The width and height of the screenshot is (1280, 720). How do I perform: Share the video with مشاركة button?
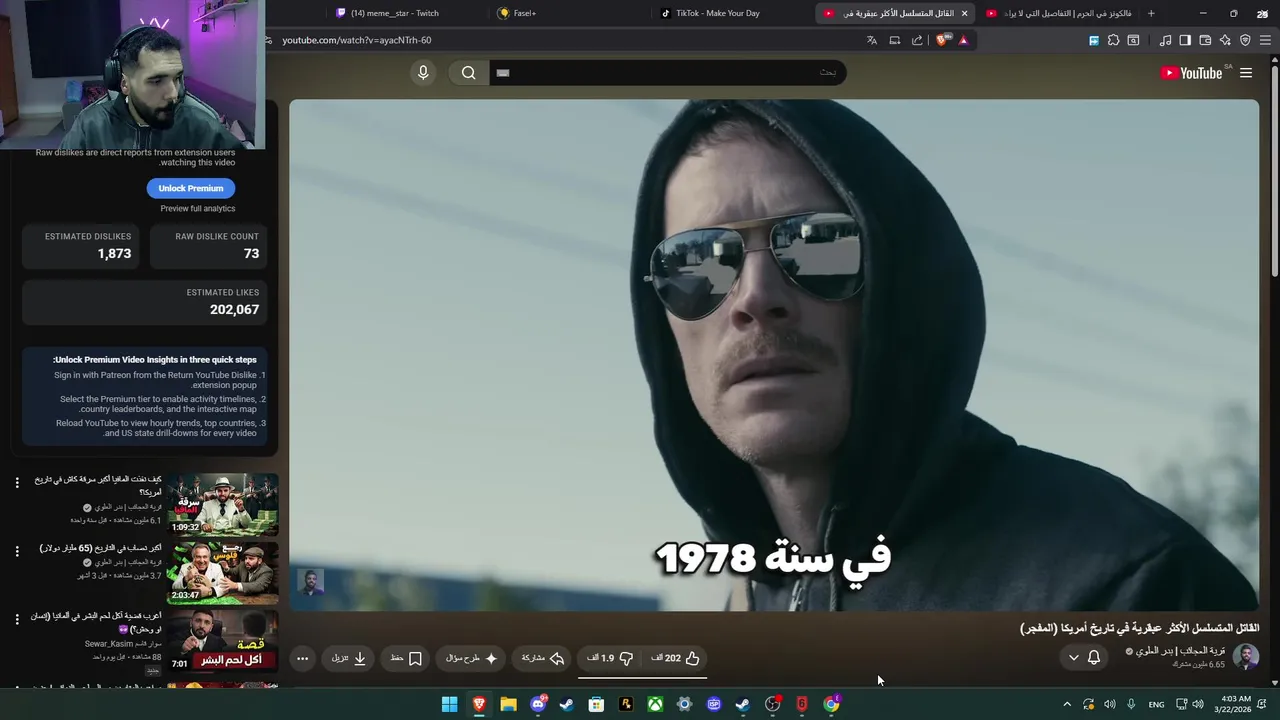pyautogui.click(x=543, y=658)
